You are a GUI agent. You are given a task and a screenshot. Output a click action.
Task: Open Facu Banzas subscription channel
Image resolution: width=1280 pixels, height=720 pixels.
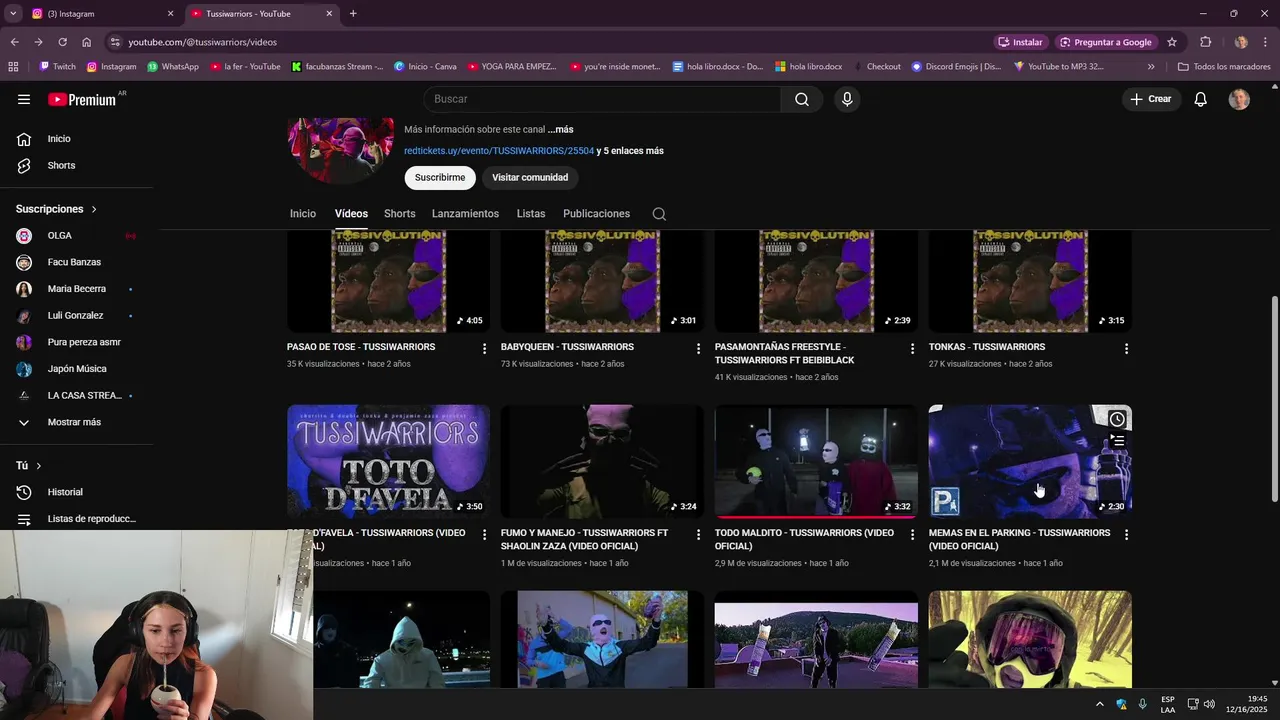point(76,262)
